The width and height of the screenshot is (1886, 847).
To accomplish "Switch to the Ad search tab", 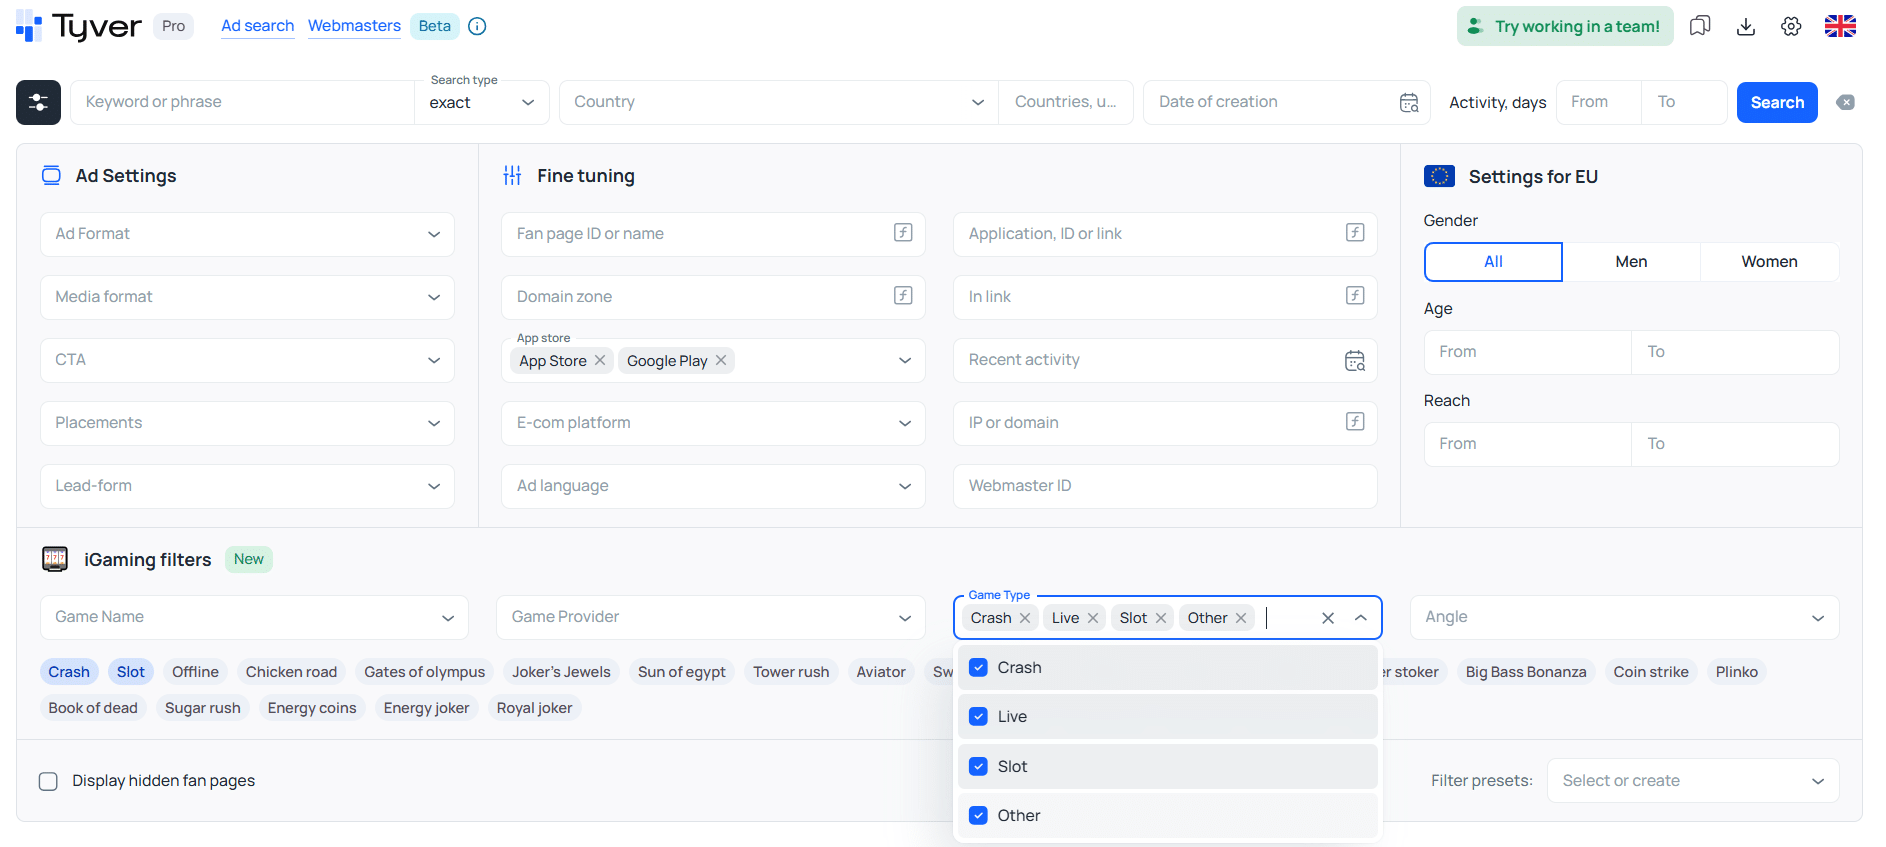I will coord(258,26).
